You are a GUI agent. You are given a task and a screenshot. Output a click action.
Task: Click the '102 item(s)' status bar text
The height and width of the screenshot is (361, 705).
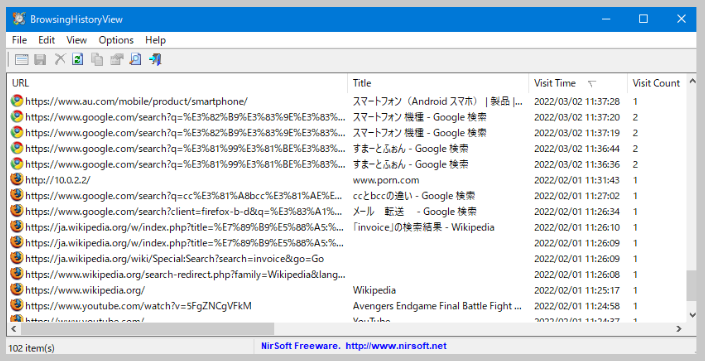pyautogui.click(x=31, y=348)
